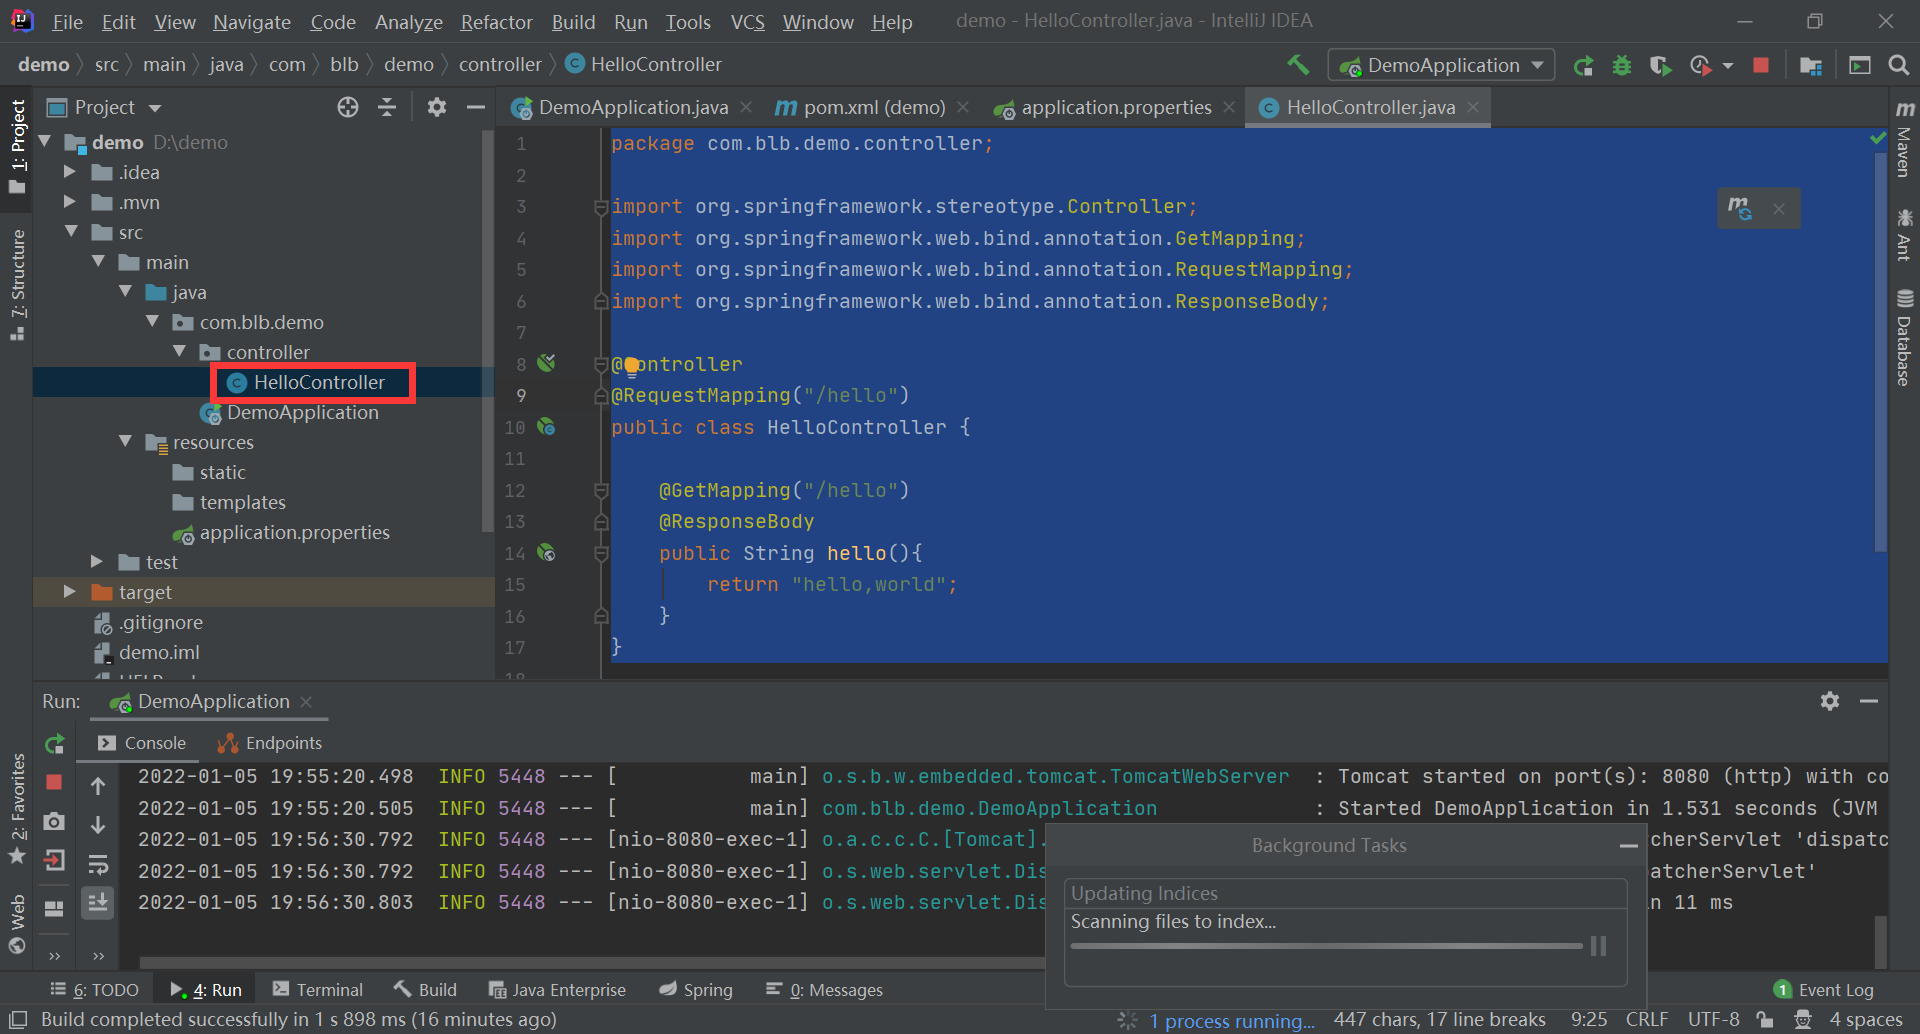
Task: Open Run panel settings gear
Action: coord(1830,701)
